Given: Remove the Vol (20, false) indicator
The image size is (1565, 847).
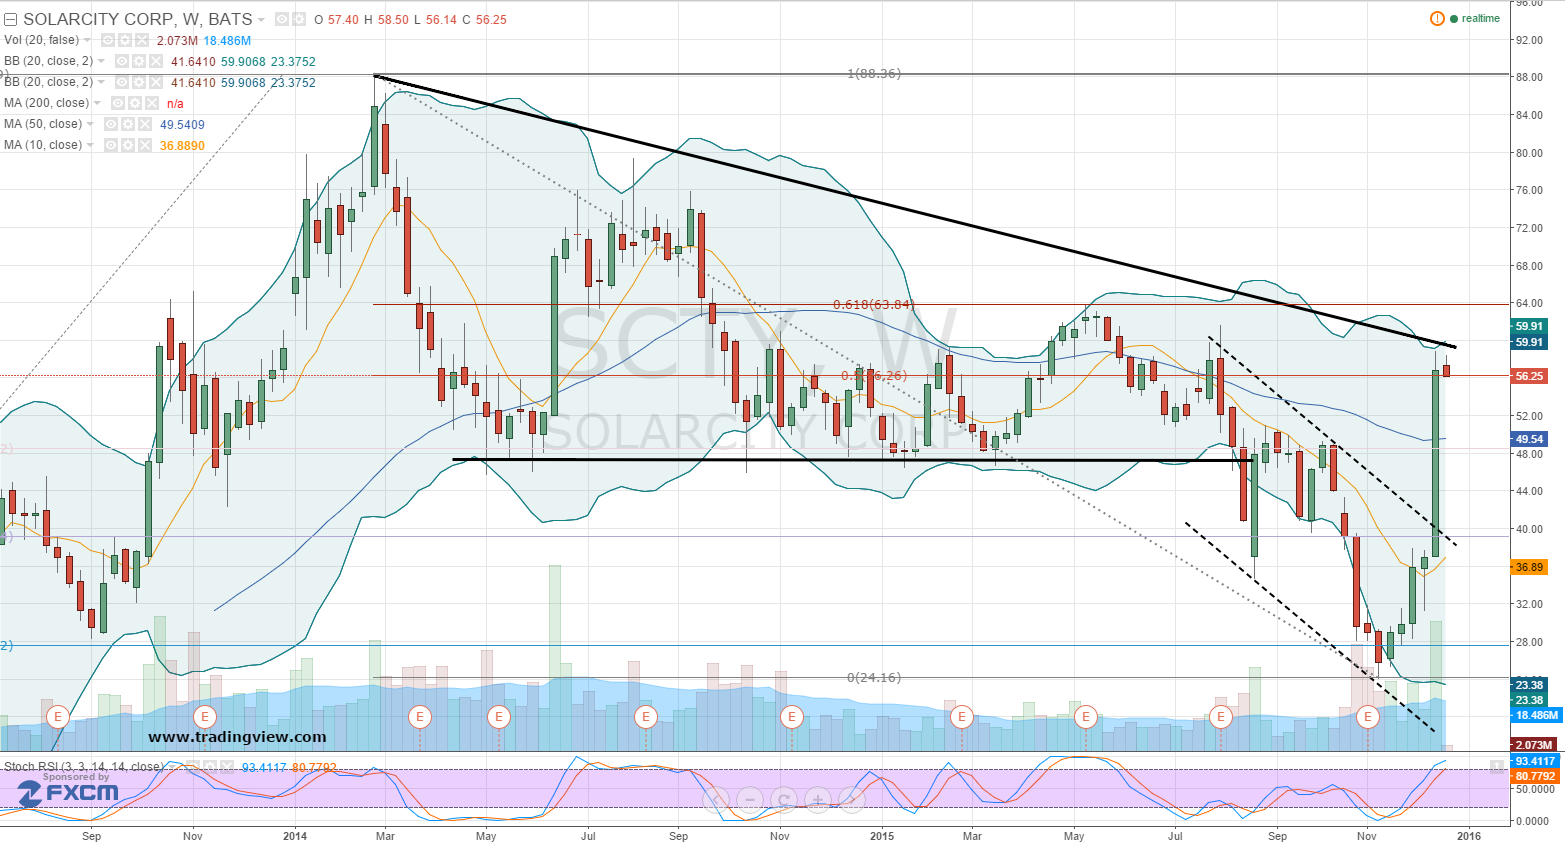Looking at the screenshot, I should pyautogui.click(x=142, y=40).
